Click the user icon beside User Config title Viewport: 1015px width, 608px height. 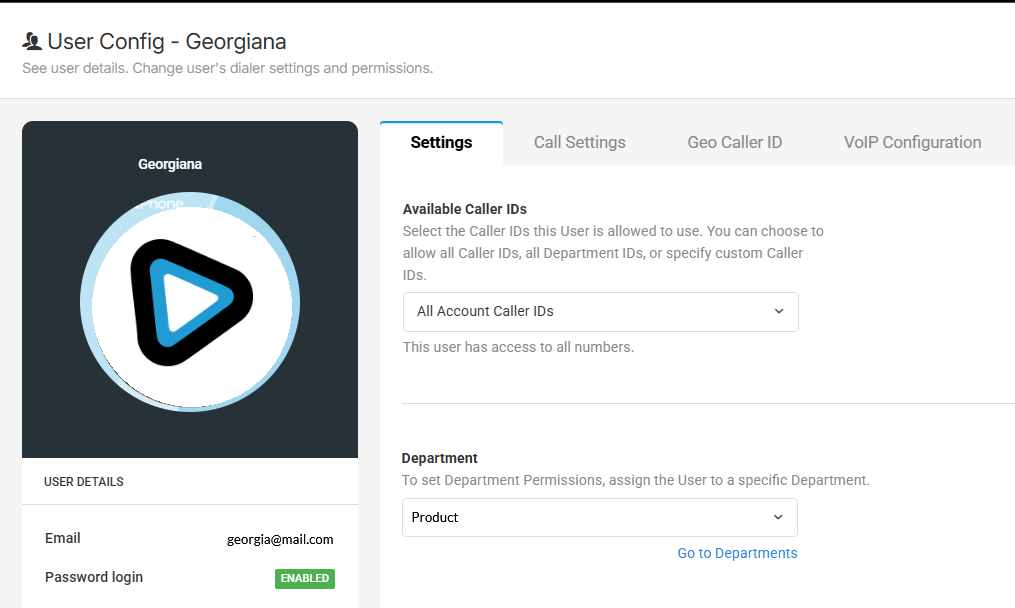32,42
